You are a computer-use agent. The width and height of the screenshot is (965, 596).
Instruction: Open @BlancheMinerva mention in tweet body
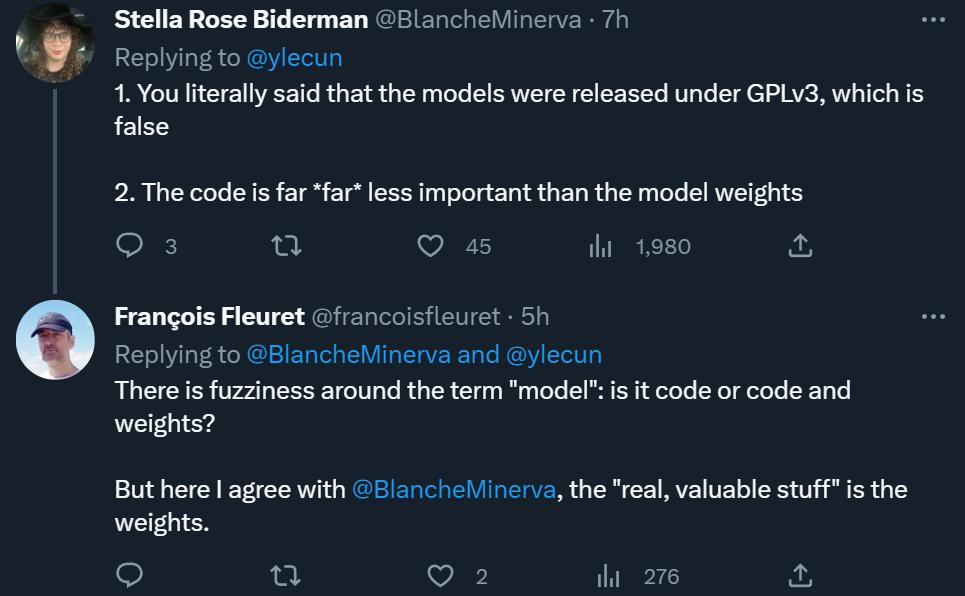[x=454, y=489]
